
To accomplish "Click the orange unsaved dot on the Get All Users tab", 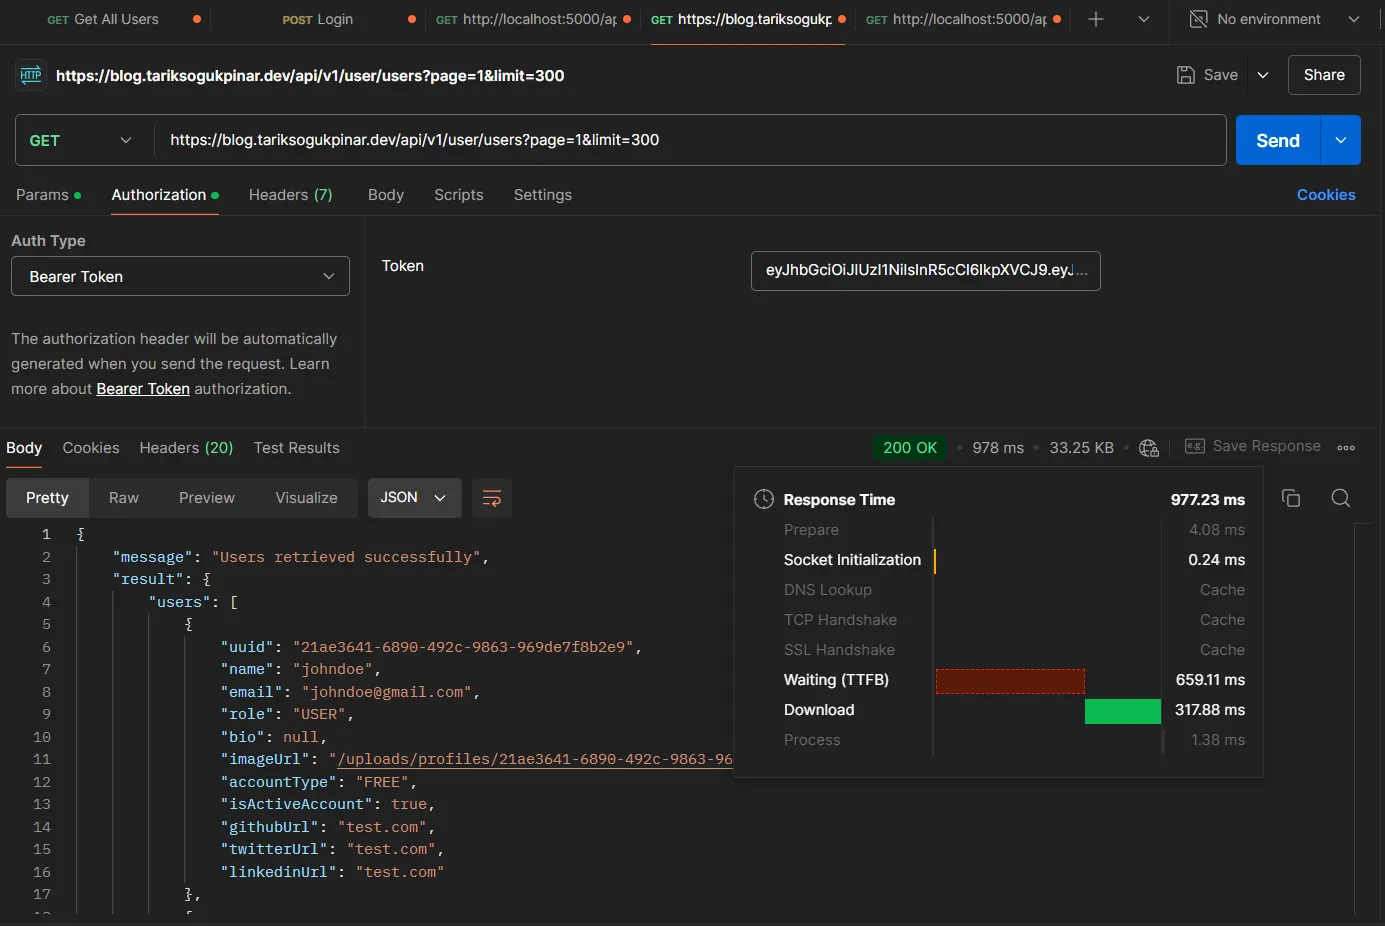I will point(196,19).
